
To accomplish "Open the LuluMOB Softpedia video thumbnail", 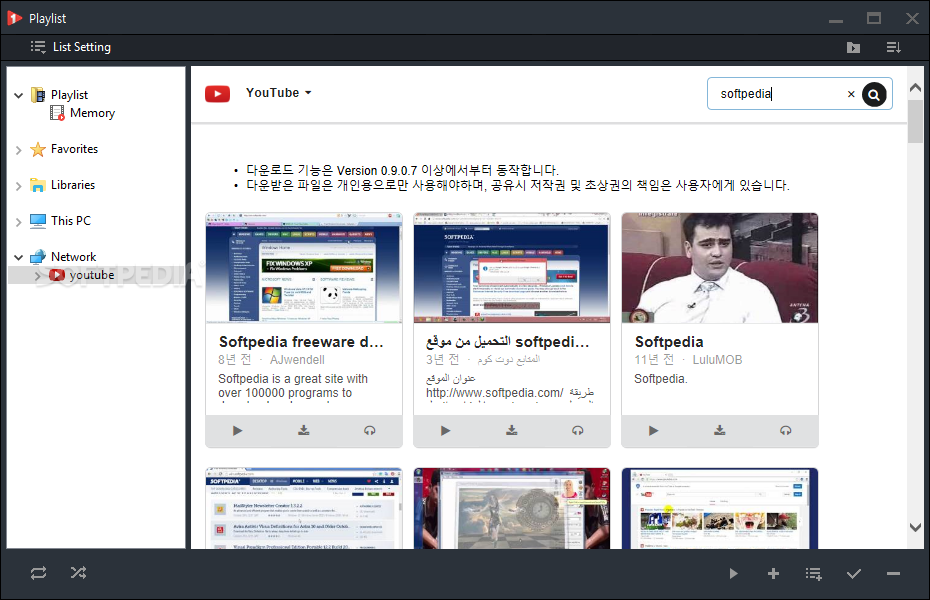I will coord(720,268).
